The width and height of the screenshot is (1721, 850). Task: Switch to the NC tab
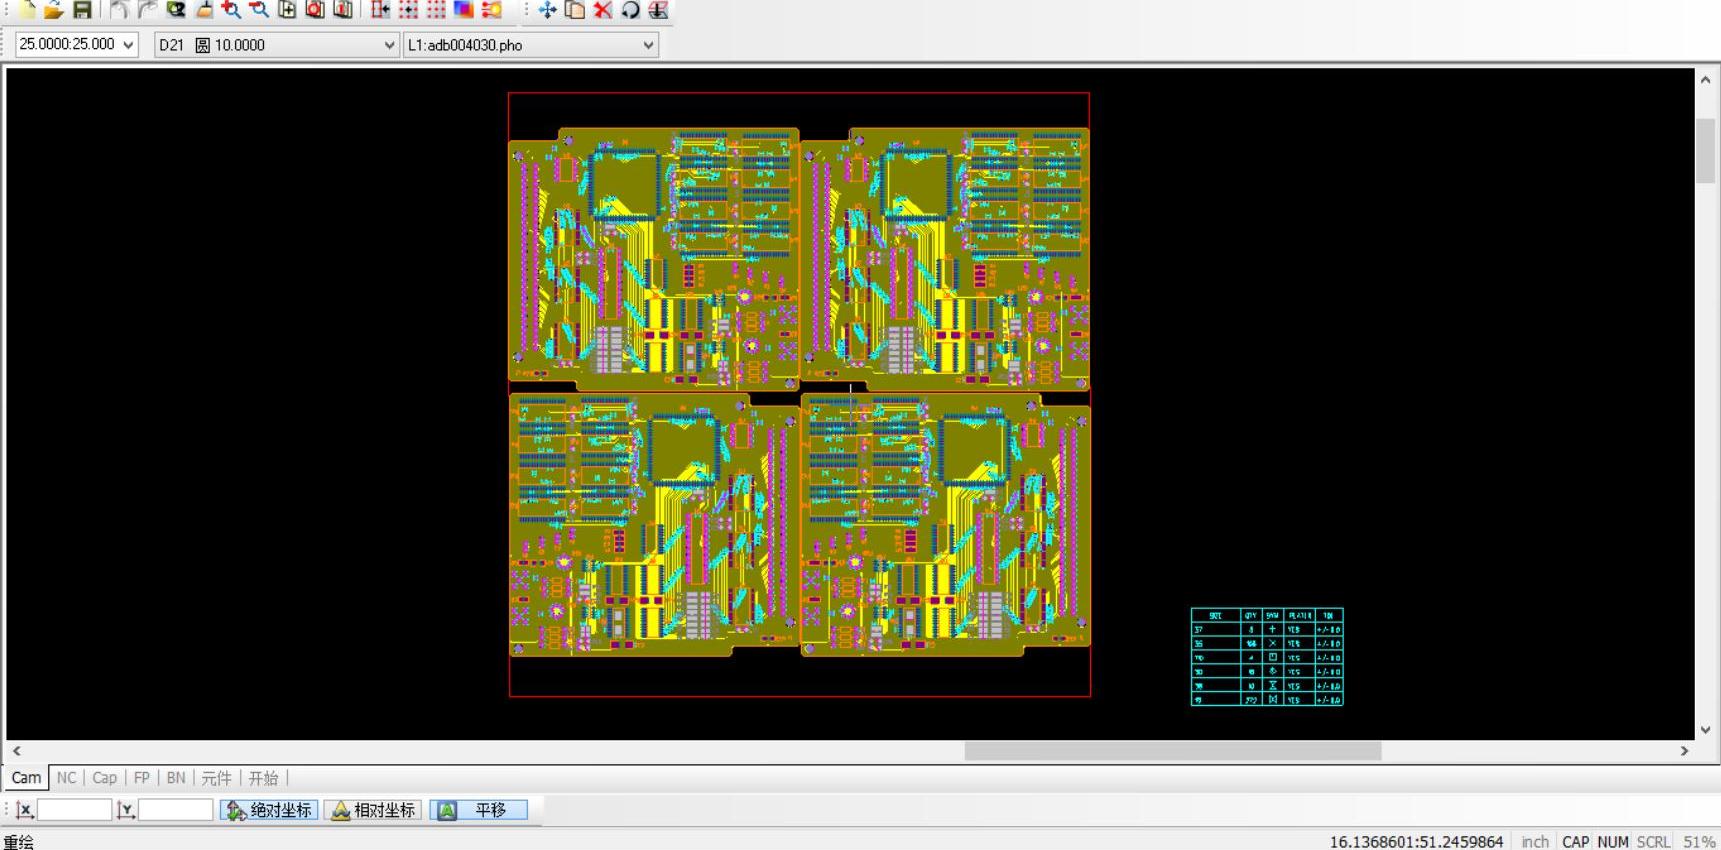click(66, 778)
